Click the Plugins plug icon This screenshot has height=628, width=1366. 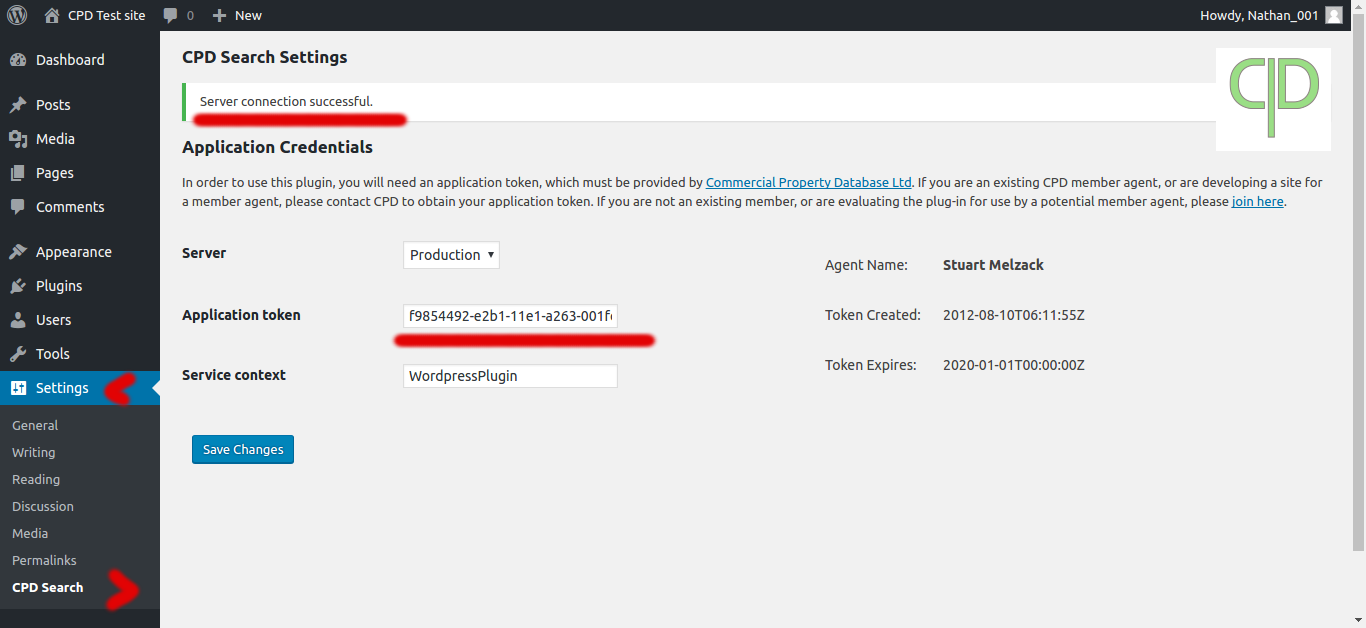click(x=18, y=286)
